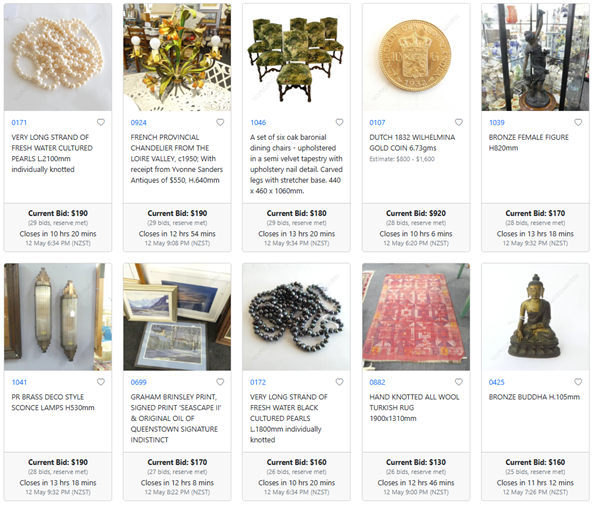Image resolution: width=595 pixels, height=508 pixels.
Task: Favorite the Turkish rug lot 0882 heart
Action: click(x=459, y=382)
